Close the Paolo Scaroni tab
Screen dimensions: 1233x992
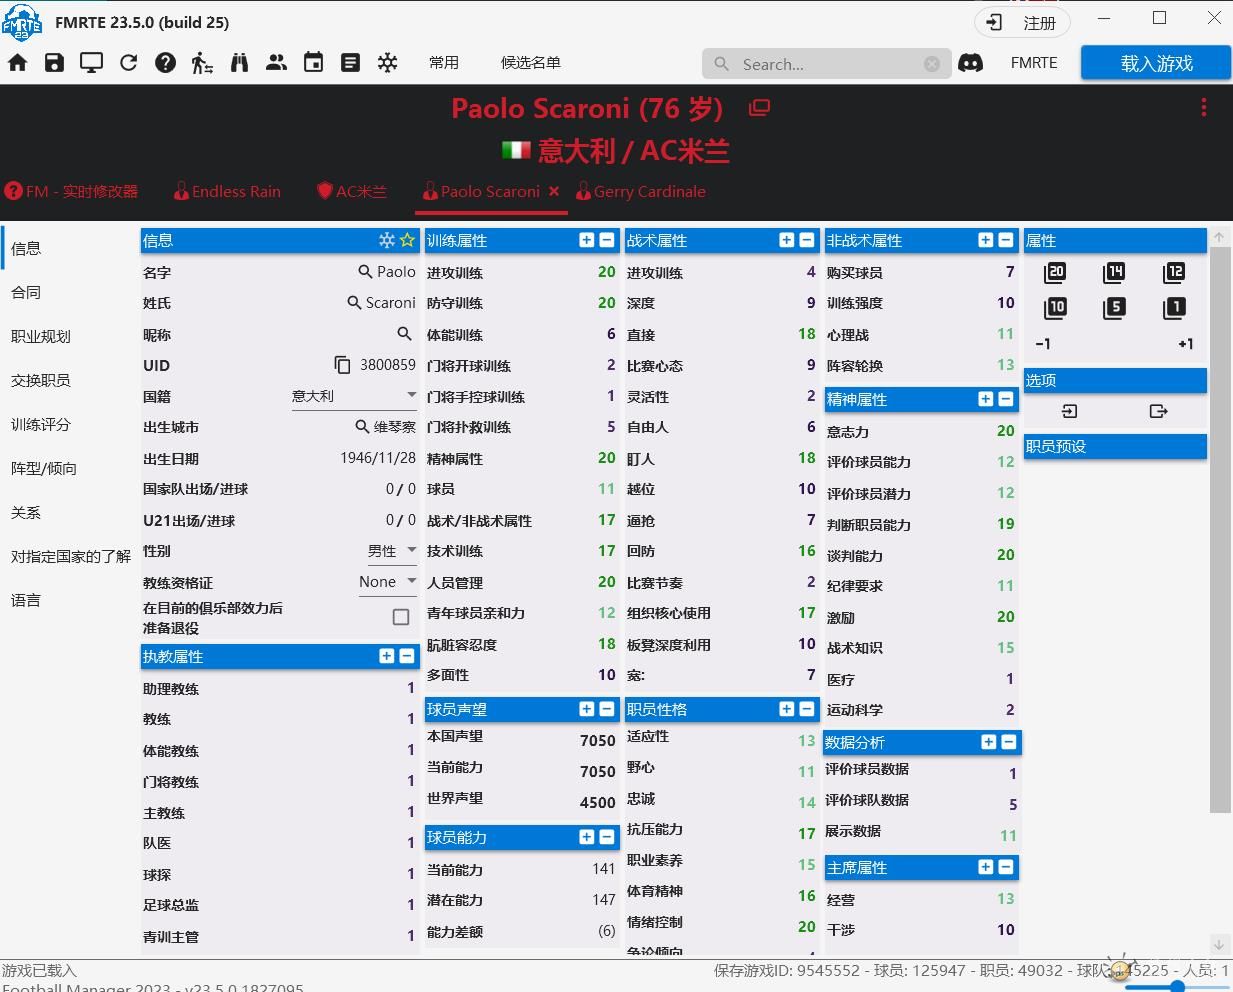554,190
